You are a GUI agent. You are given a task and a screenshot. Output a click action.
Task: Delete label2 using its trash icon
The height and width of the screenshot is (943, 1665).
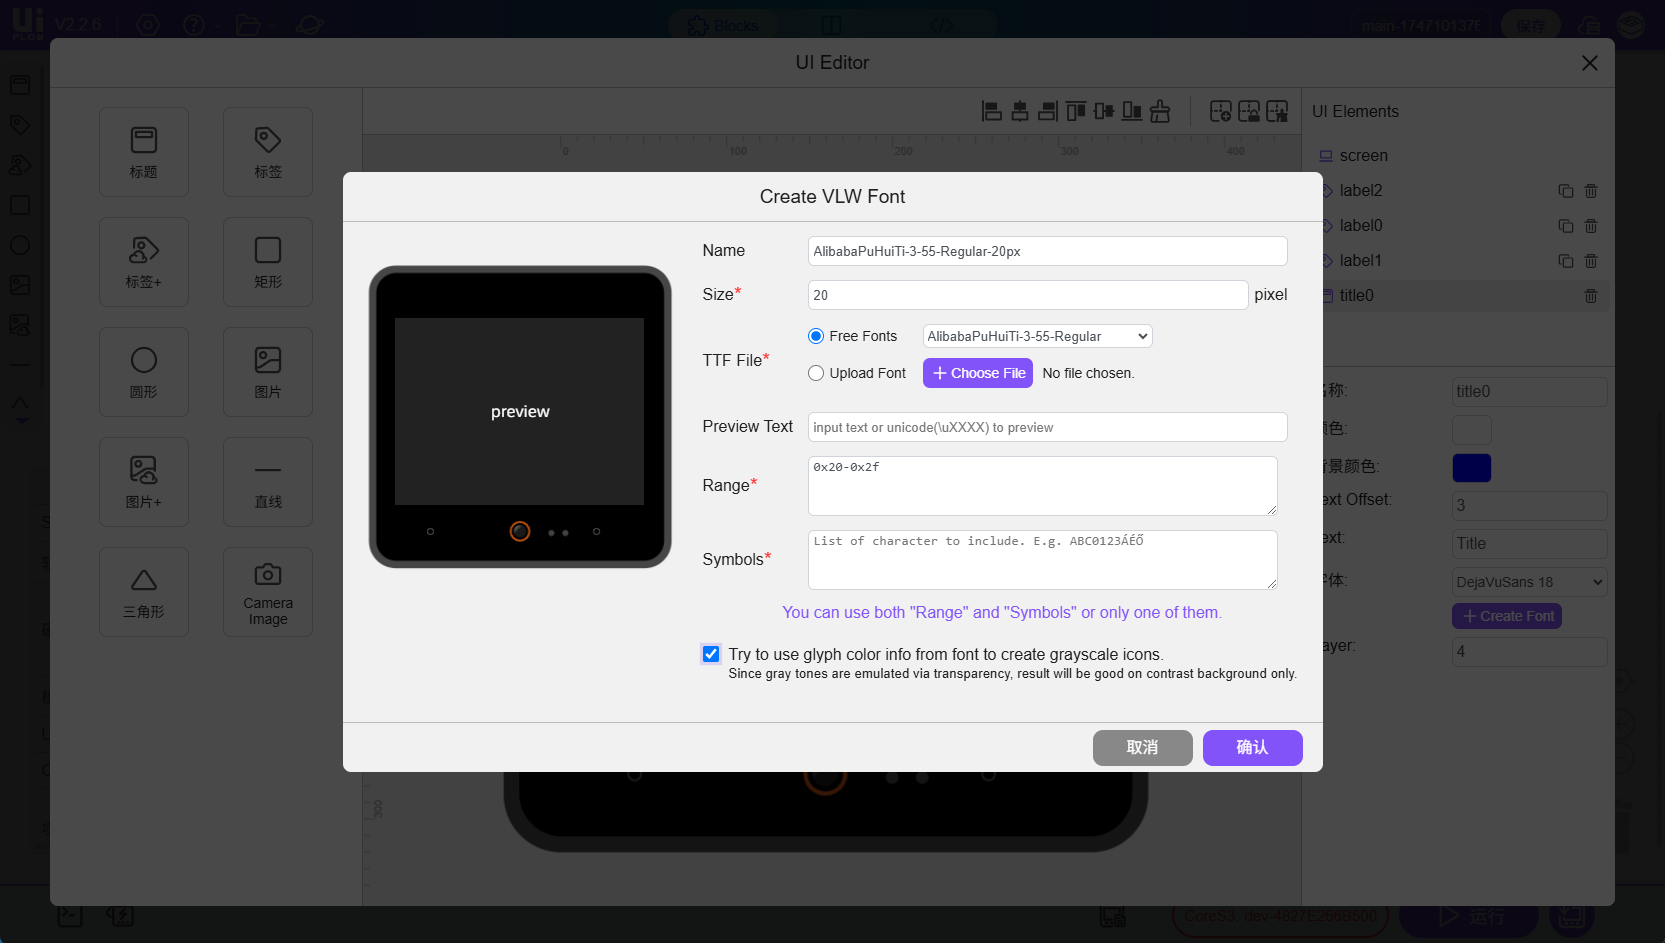point(1591,191)
